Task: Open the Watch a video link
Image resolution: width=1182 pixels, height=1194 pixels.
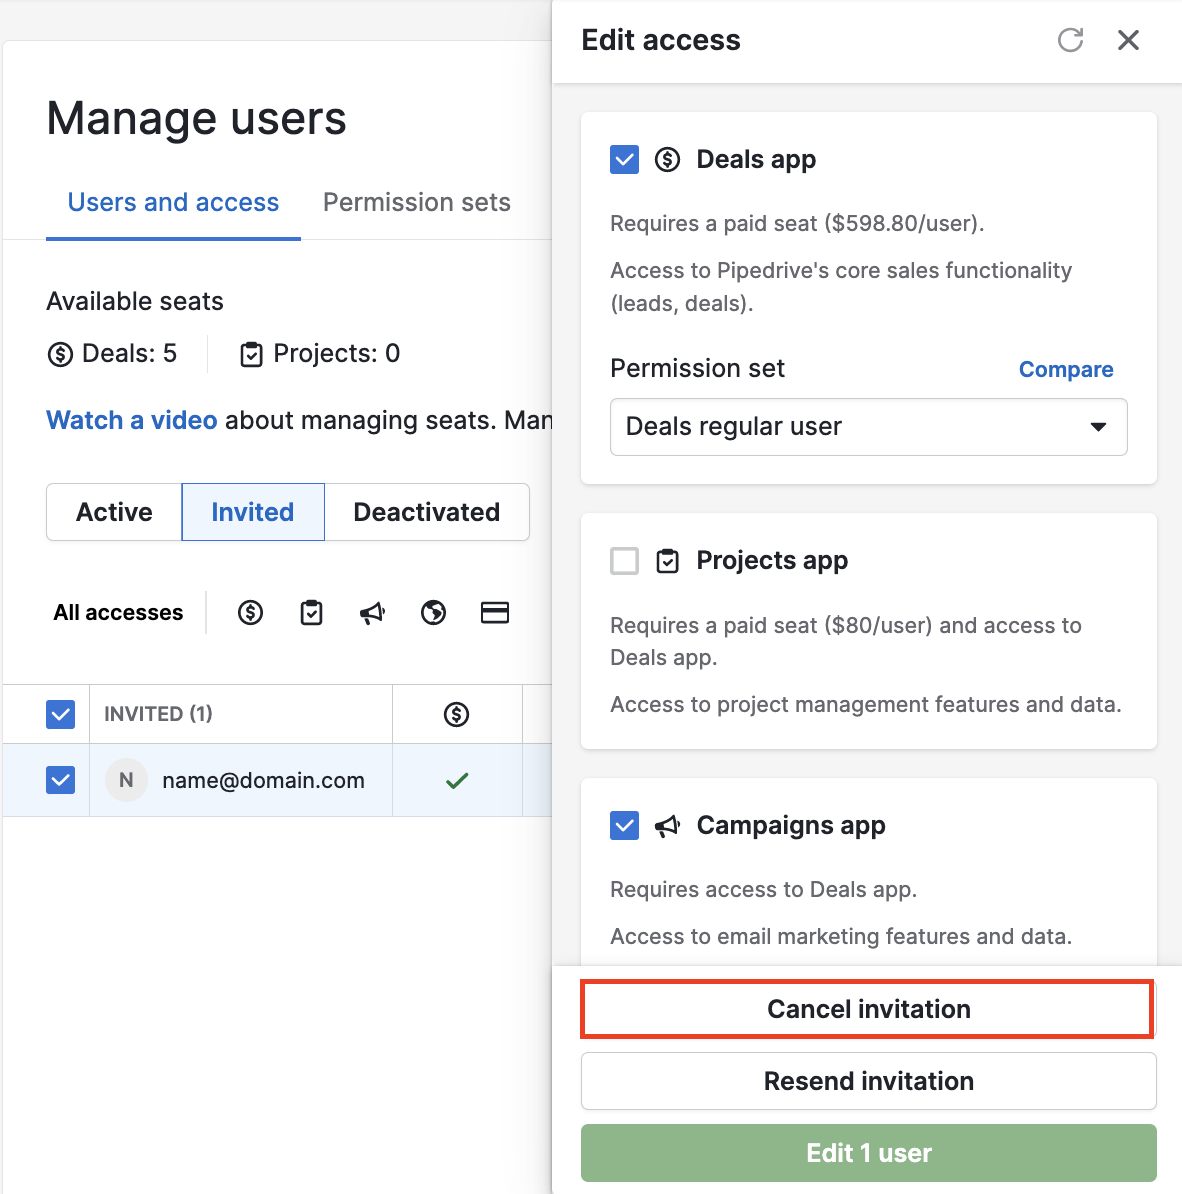Action: pos(131,420)
